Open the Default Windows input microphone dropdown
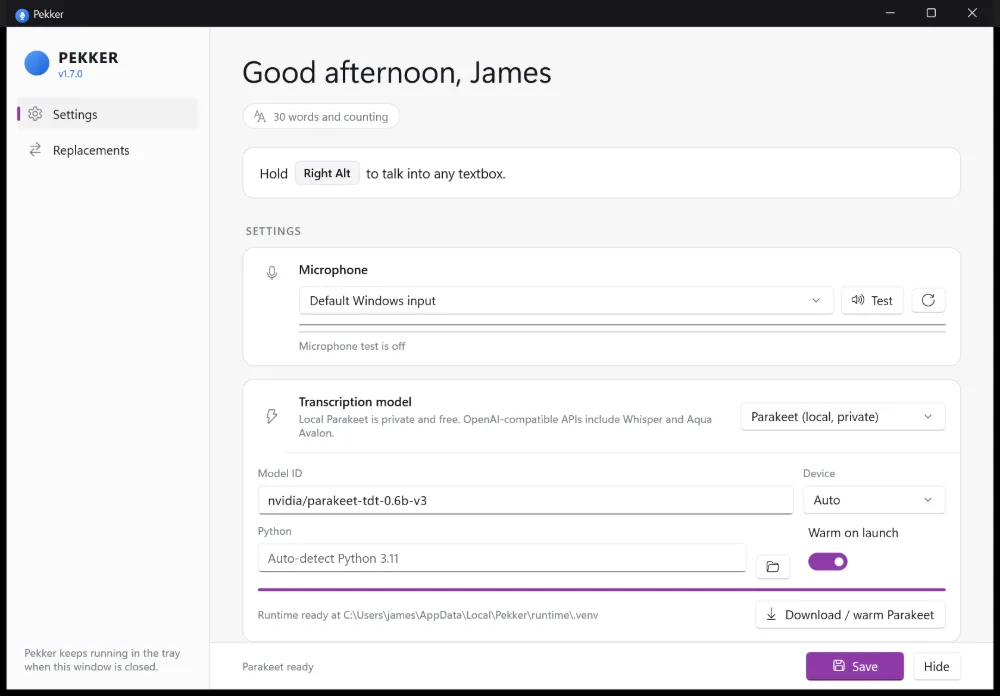The height and width of the screenshot is (696, 1000). (566, 300)
